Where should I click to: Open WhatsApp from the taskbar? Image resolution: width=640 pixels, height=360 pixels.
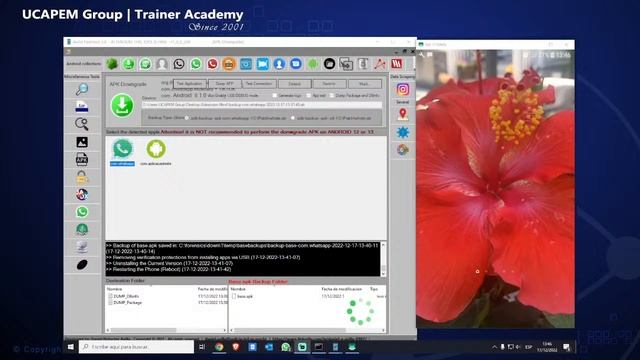pyautogui.click(x=286, y=347)
